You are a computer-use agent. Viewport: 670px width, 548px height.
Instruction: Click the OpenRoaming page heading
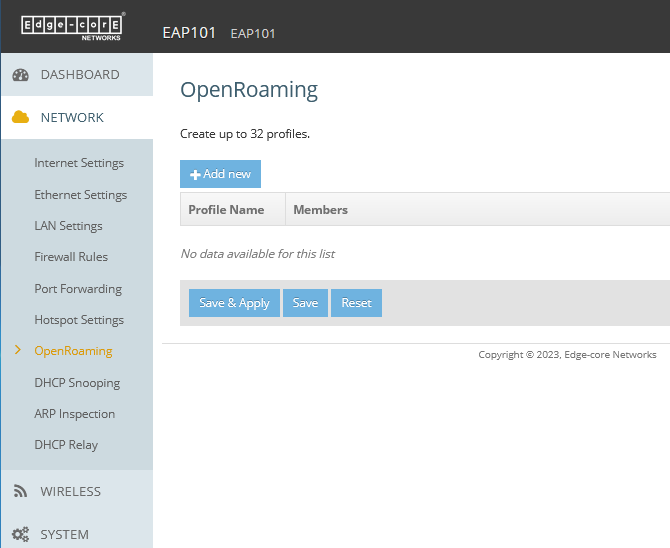[x=249, y=90]
